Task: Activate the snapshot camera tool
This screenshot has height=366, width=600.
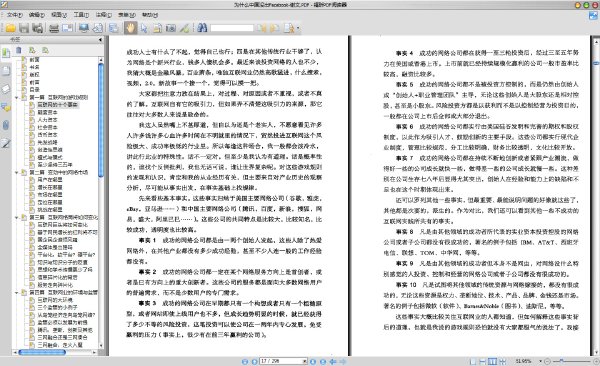Action: coord(171,28)
